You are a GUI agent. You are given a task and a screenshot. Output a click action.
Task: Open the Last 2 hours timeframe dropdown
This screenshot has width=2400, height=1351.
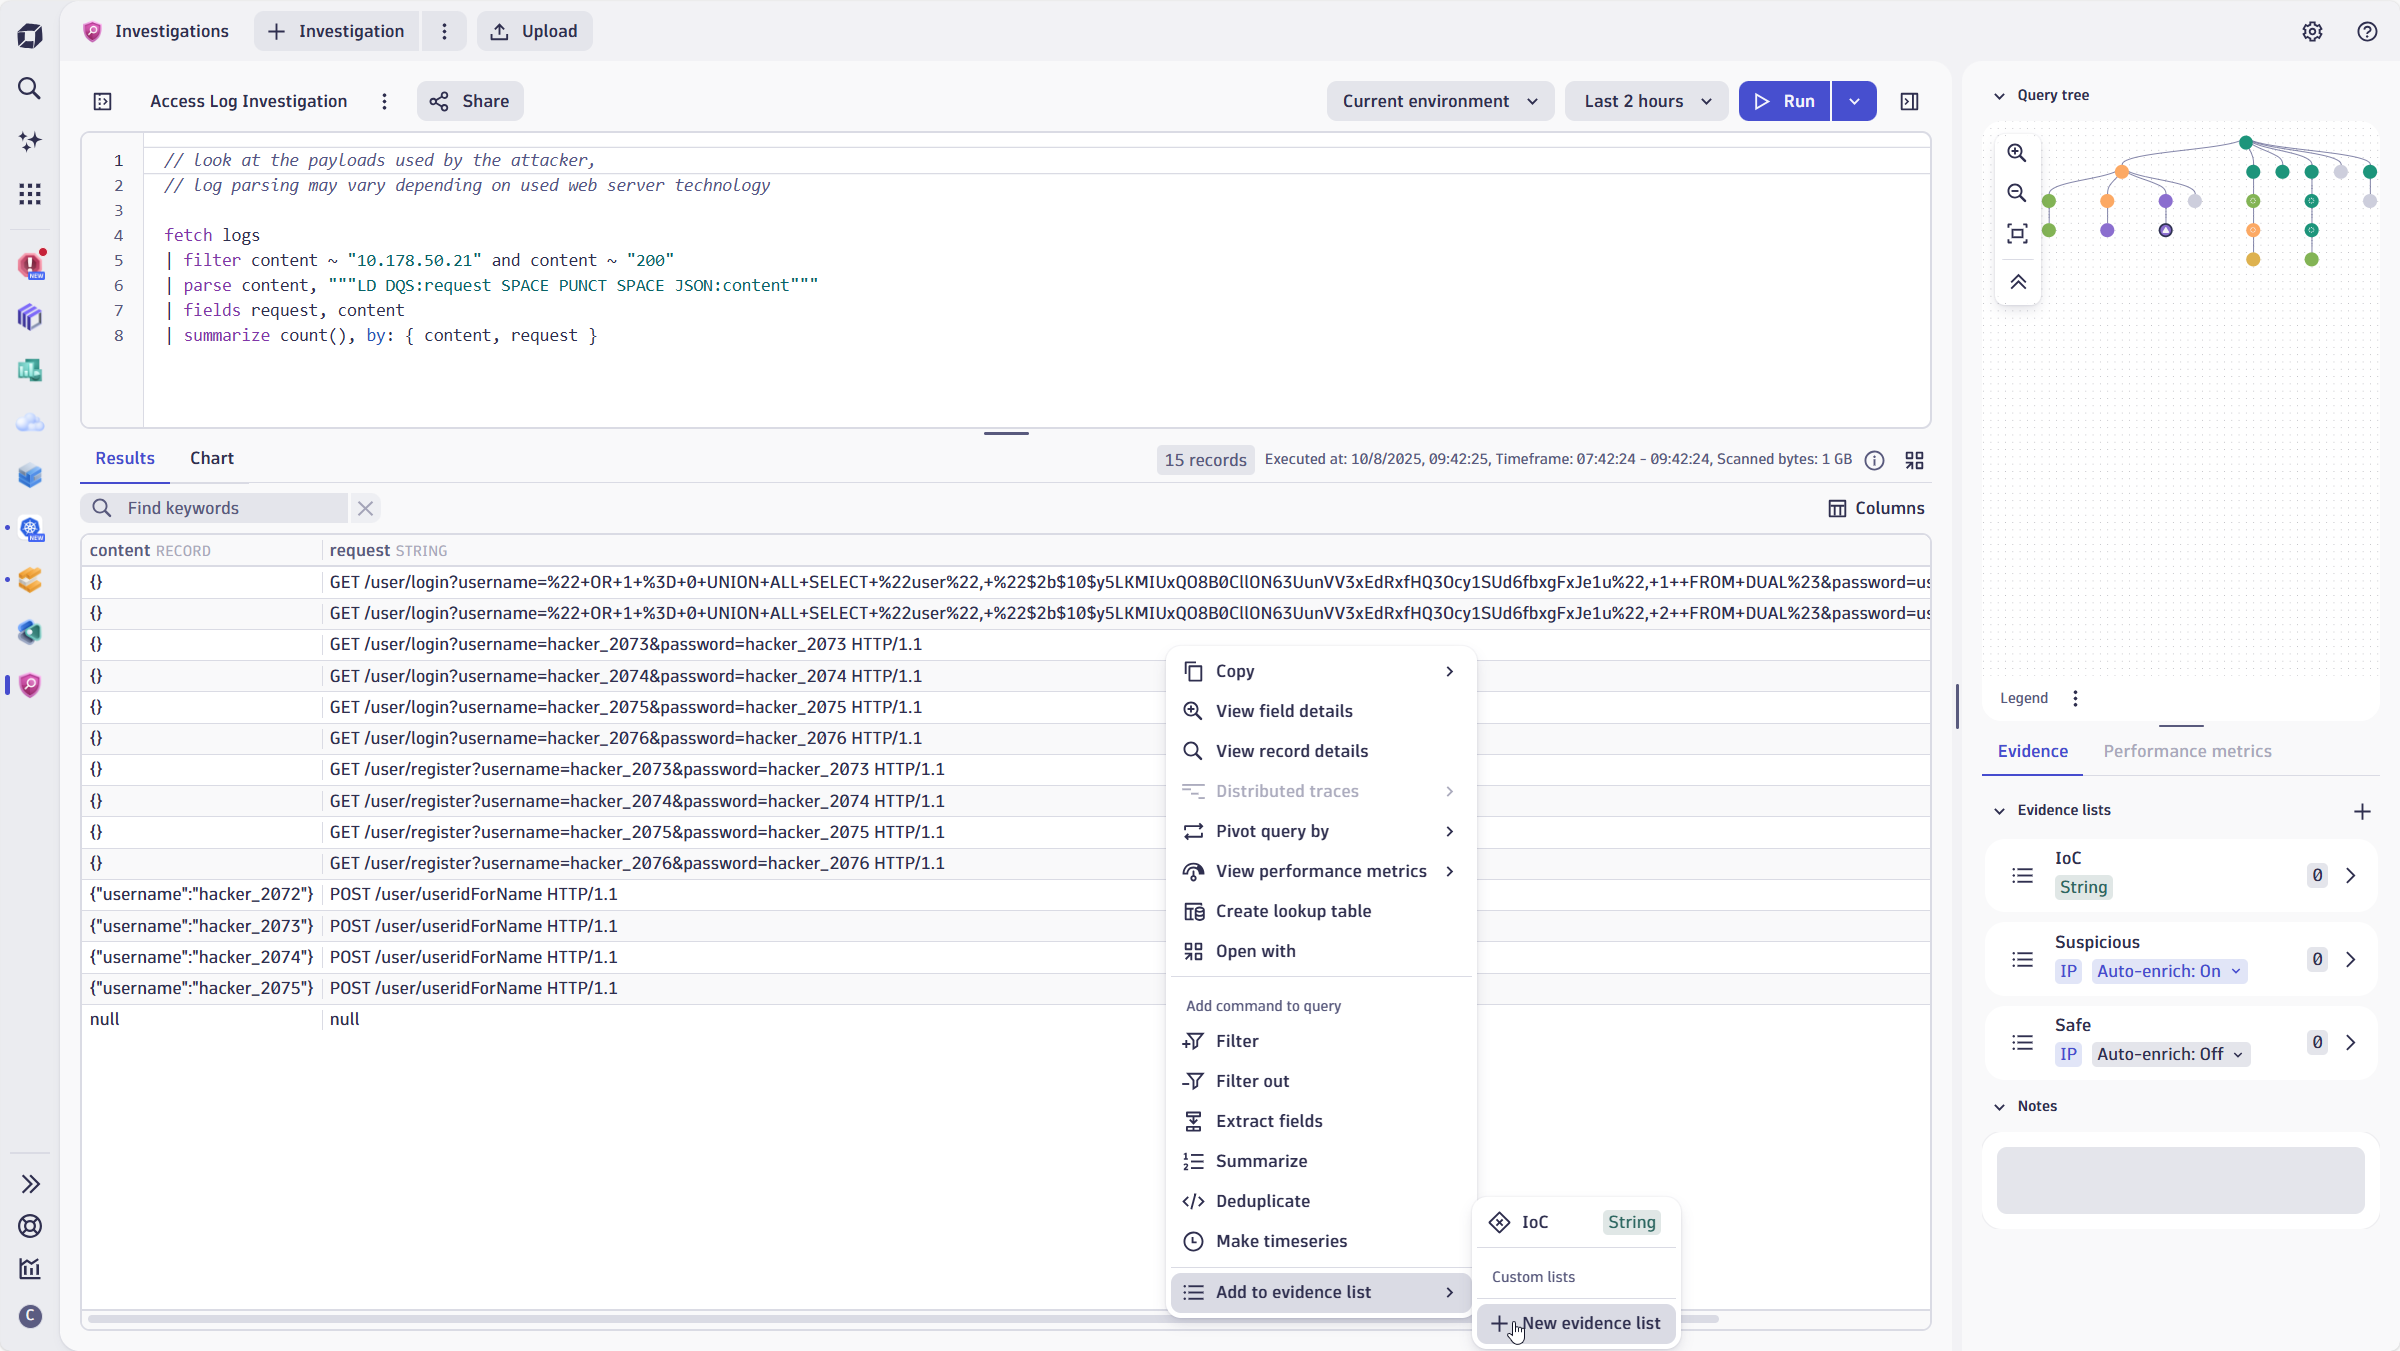click(x=1646, y=101)
